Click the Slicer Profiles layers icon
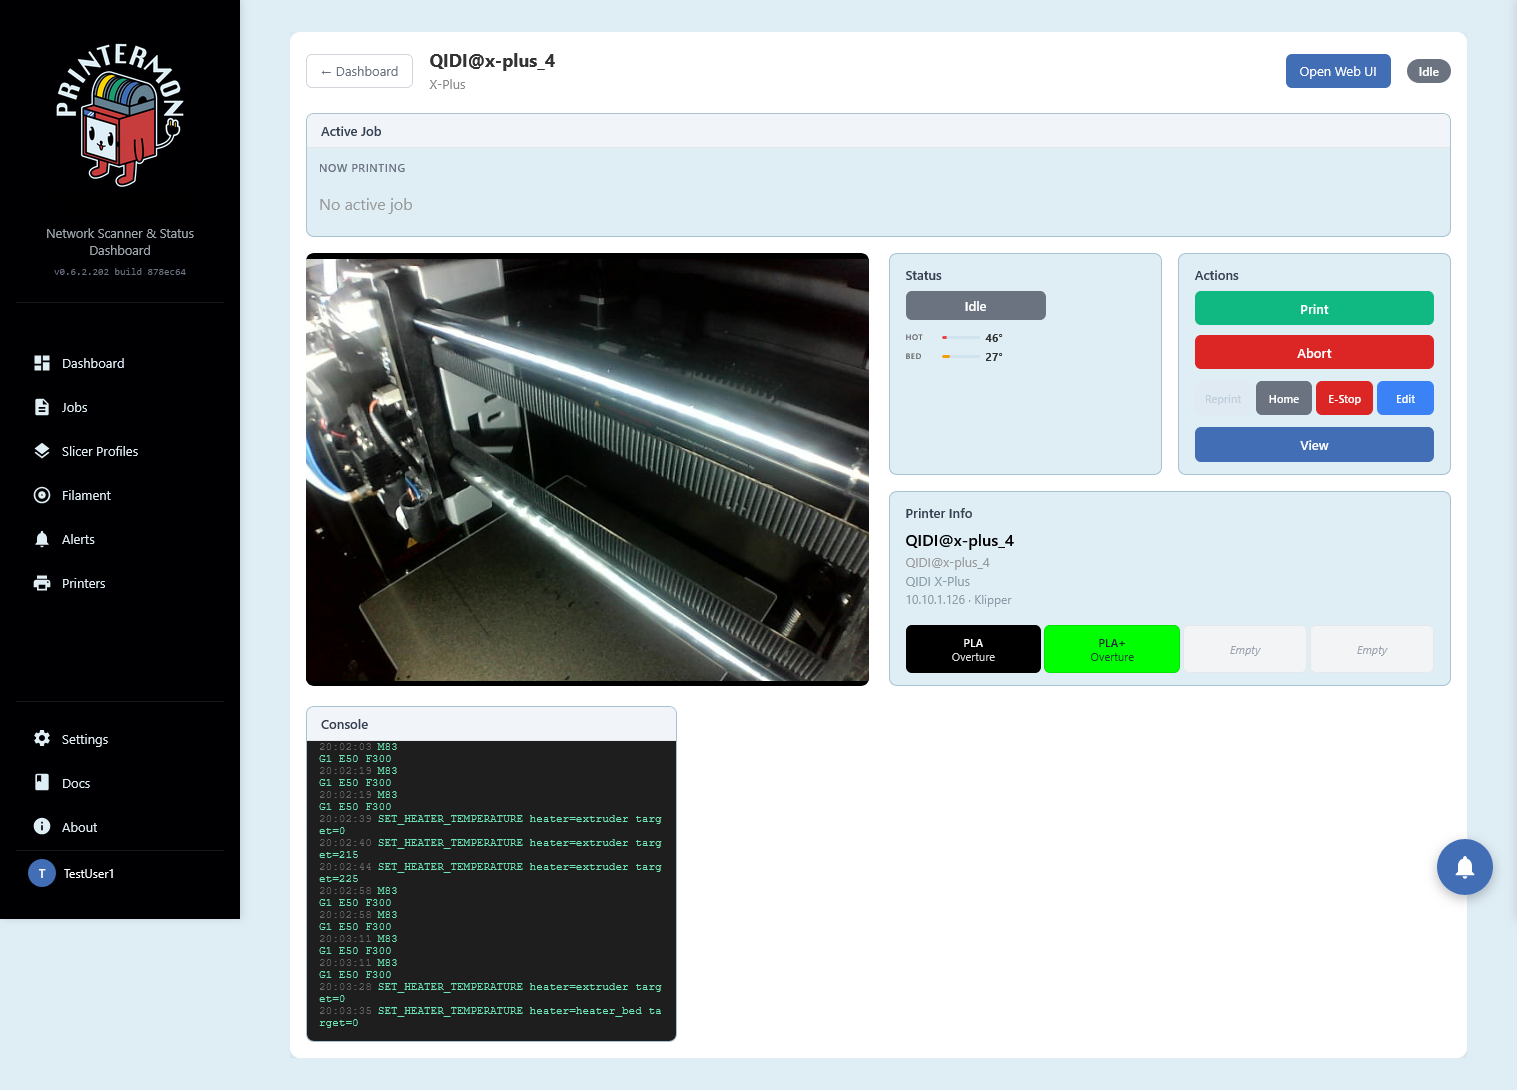Screen dimensions: 1517x1090 point(42,451)
